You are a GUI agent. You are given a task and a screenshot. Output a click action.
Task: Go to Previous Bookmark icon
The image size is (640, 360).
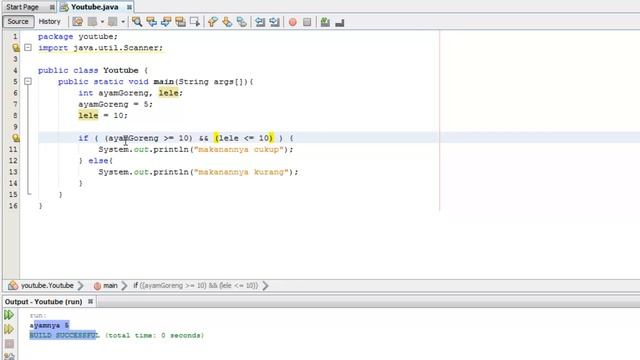pyautogui.click(x=212, y=22)
